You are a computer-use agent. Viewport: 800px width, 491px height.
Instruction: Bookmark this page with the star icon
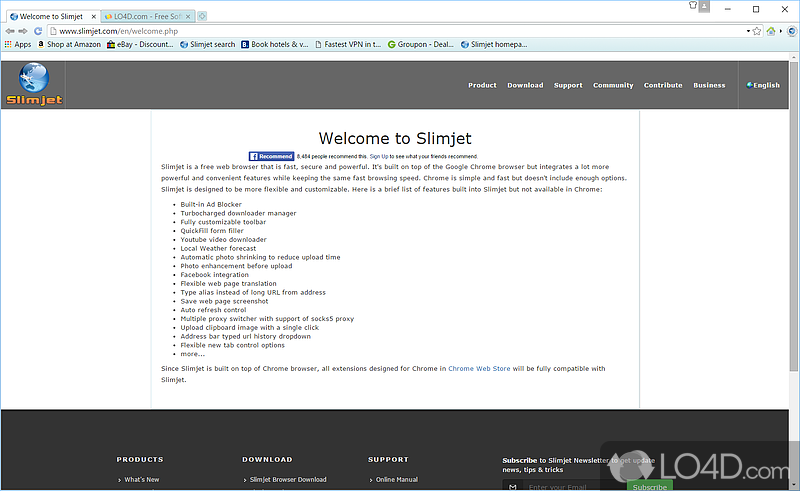[x=757, y=31]
